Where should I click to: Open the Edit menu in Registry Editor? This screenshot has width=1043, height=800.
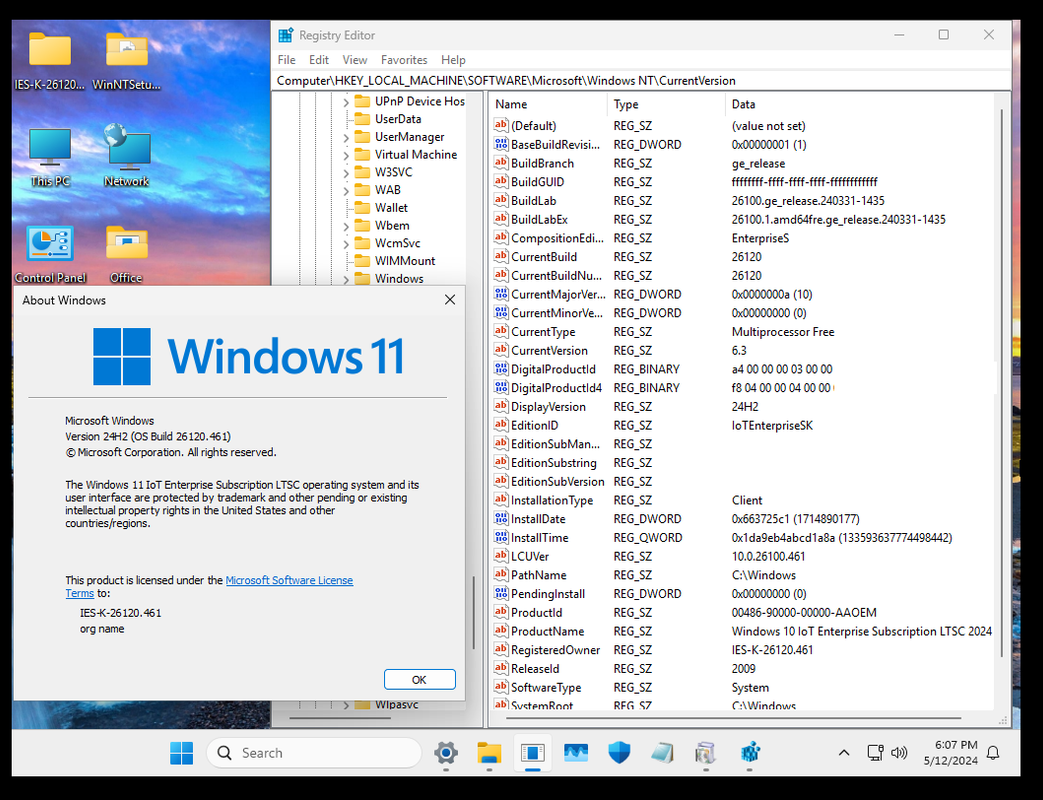[319, 60]
